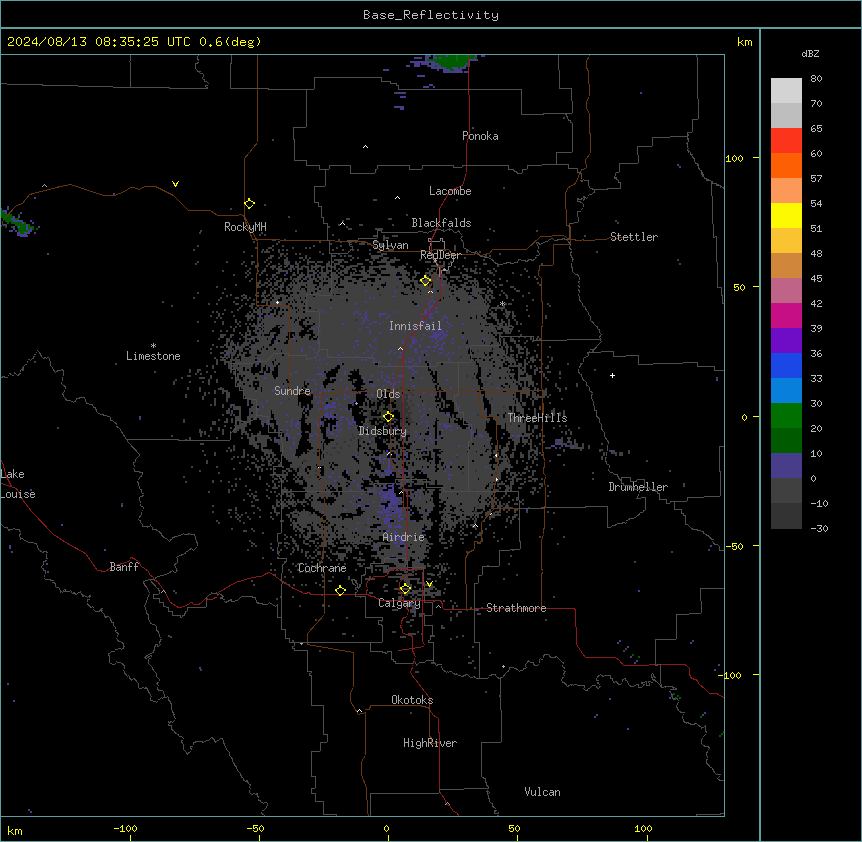Click the Cochrane town label
Image resolution: width=862 pixels, height=842 pixels.
(x=322, y=568)
